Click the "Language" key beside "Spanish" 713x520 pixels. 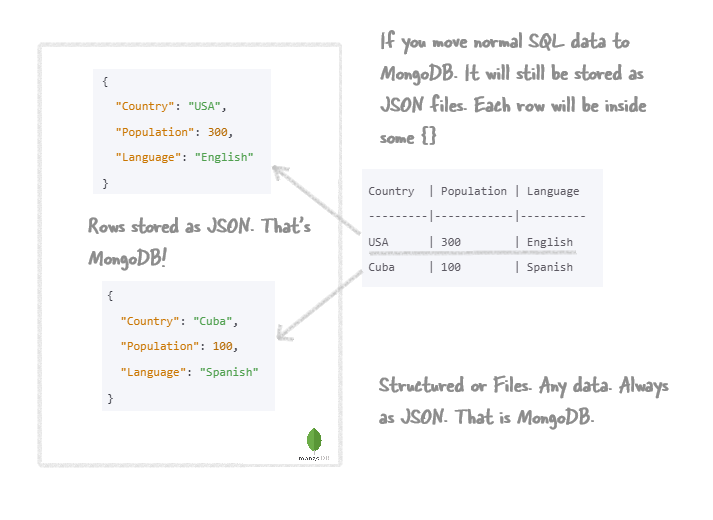(153, 372)
